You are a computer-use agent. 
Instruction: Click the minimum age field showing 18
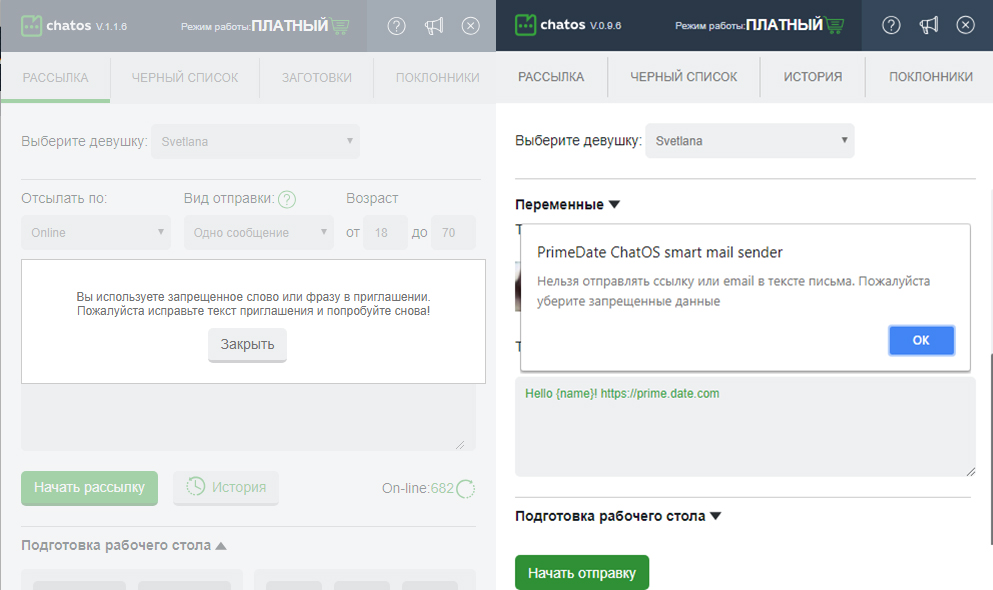click(385, 232)
